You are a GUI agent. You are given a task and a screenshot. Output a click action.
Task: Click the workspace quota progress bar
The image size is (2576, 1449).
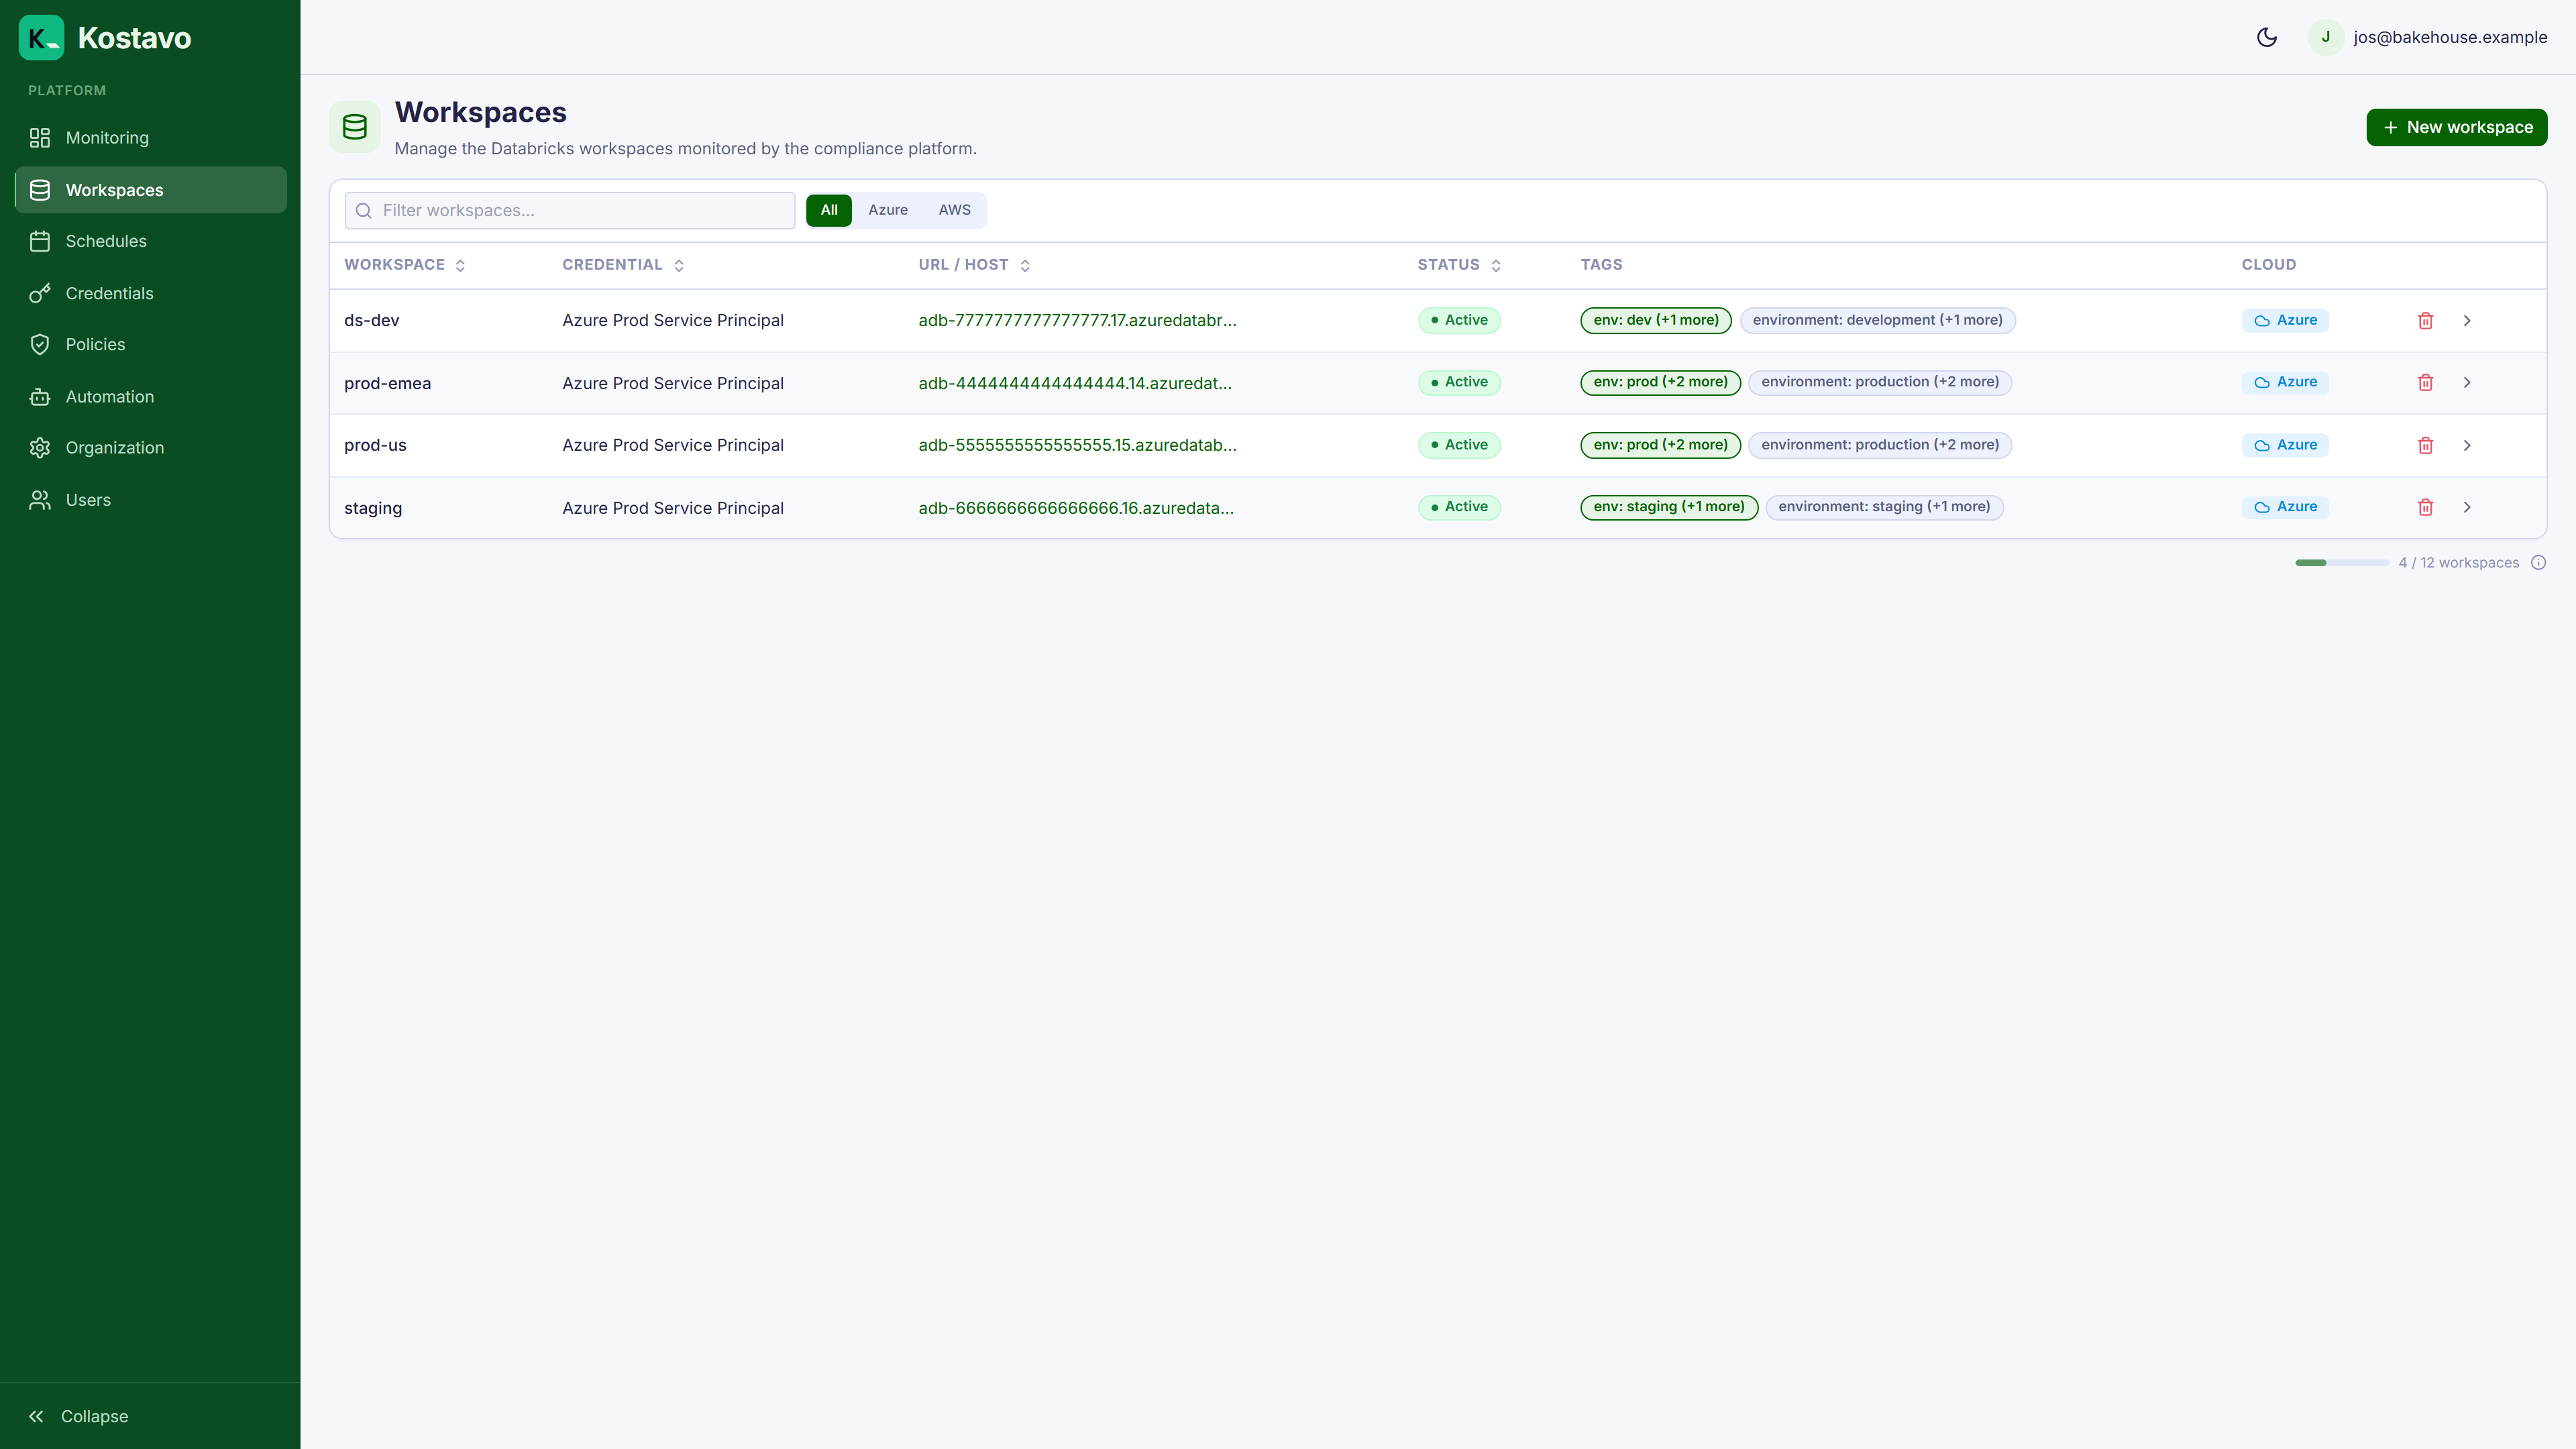click(2342, 563)
